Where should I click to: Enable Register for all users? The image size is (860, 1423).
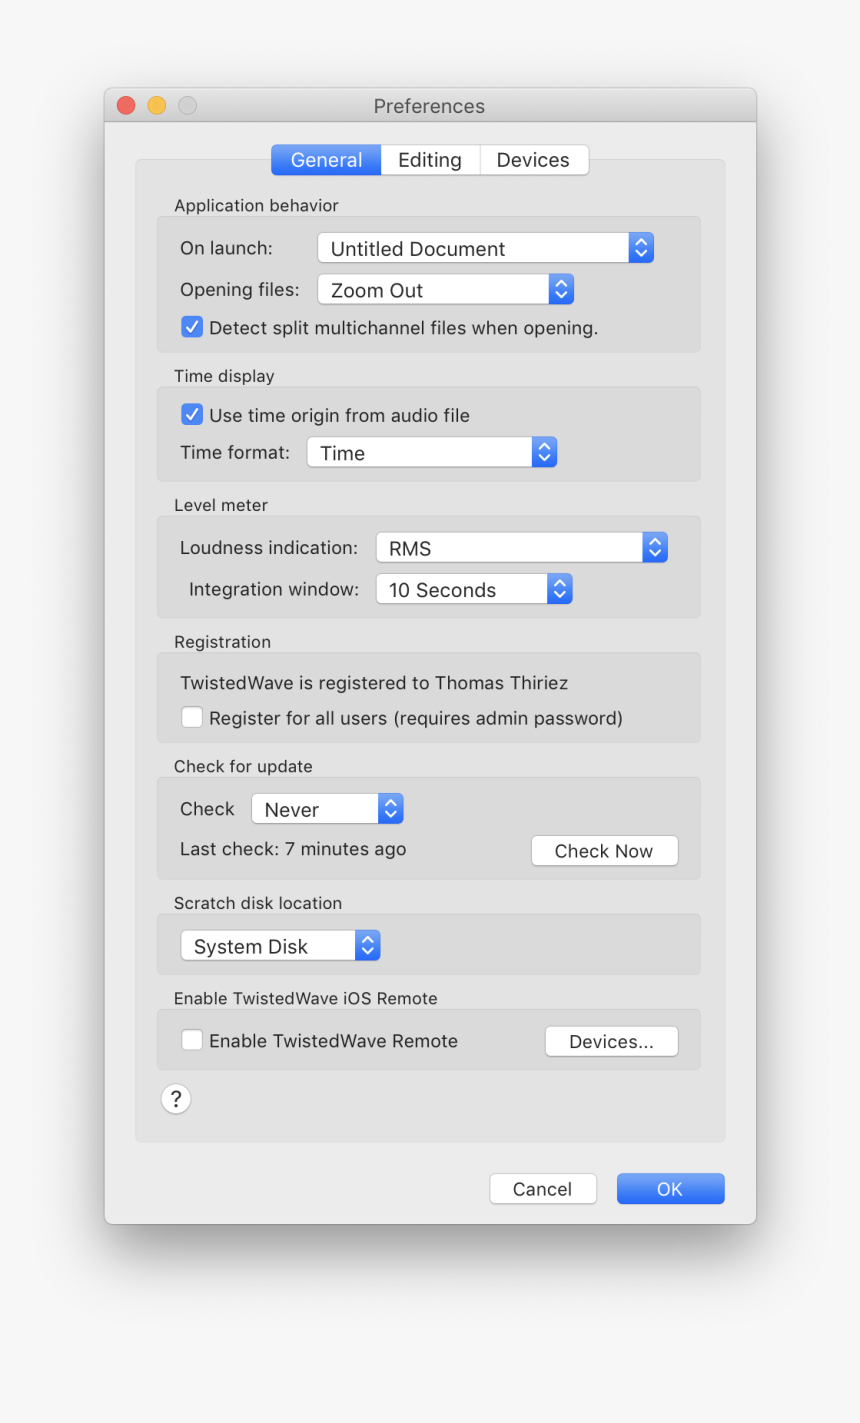pyautogui.click(x=191, y=717)
